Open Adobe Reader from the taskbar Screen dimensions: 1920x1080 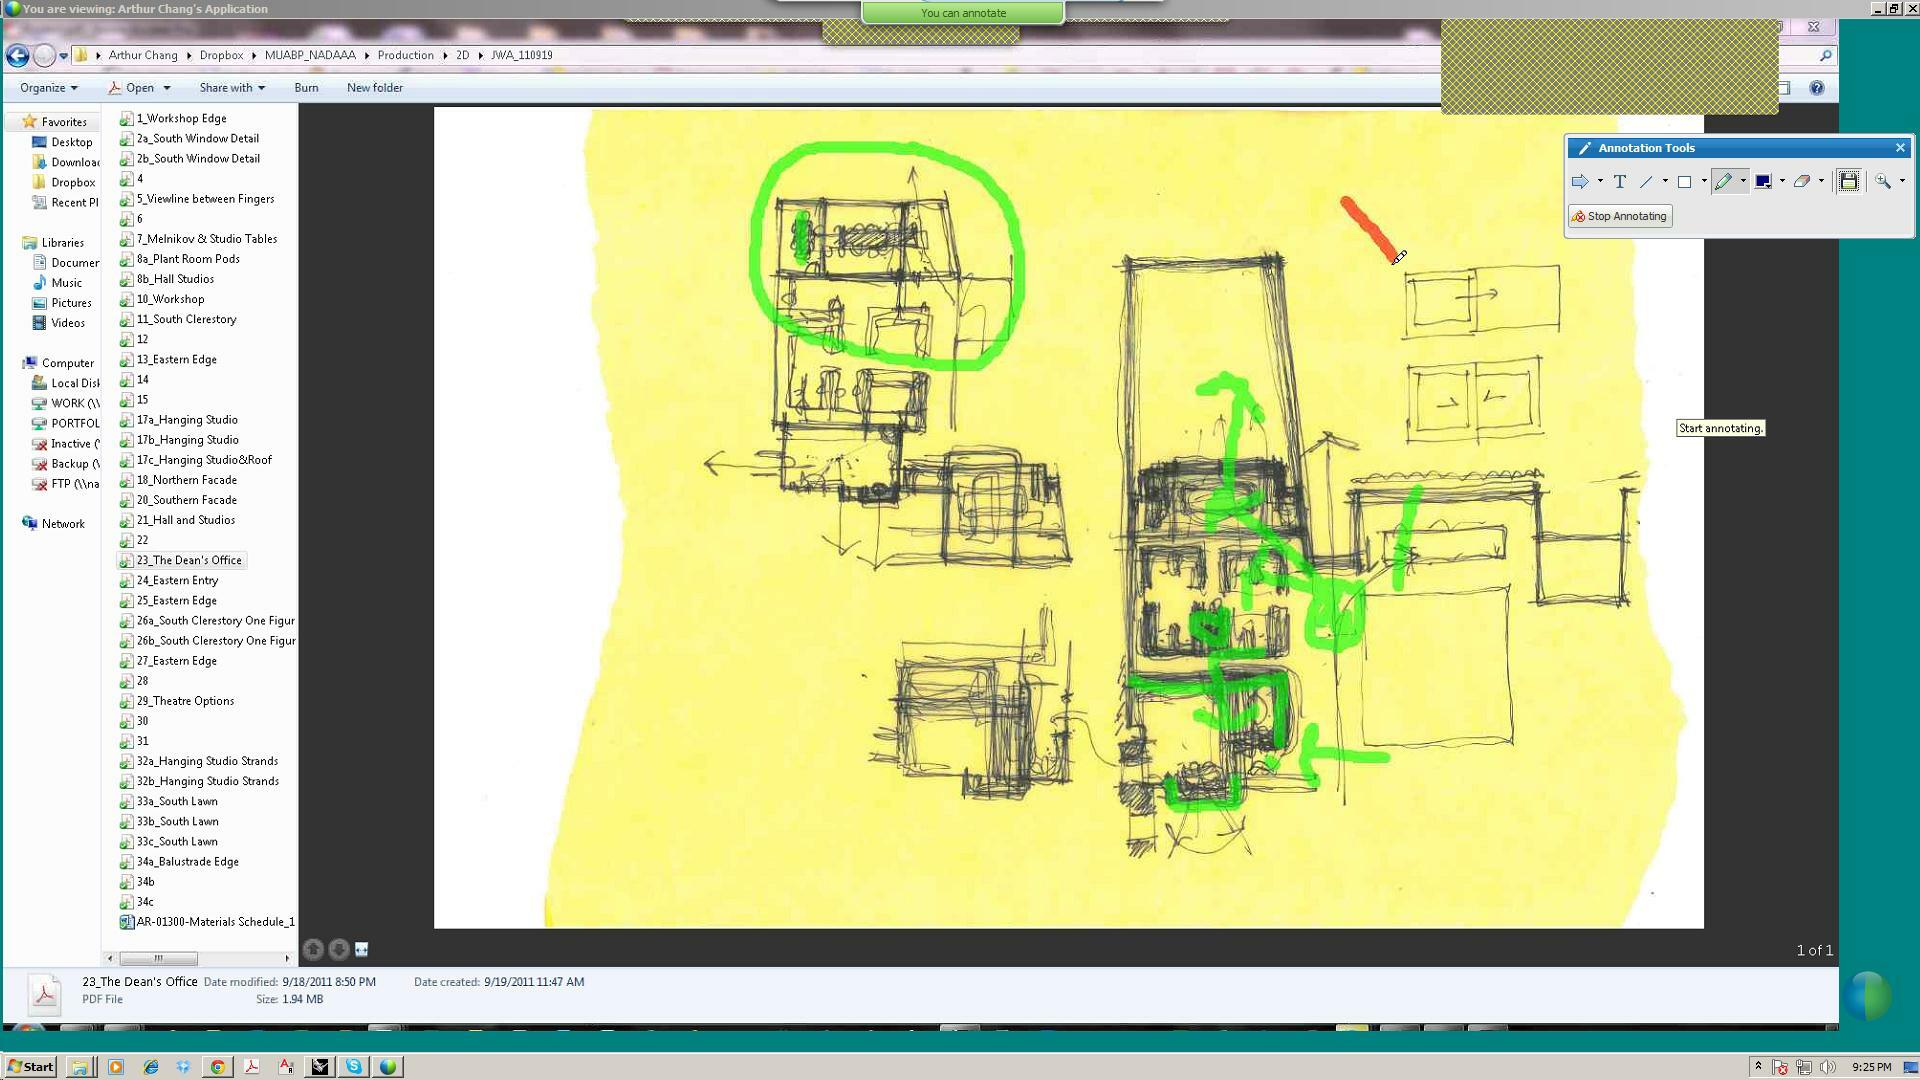(x=251, y=1067)
